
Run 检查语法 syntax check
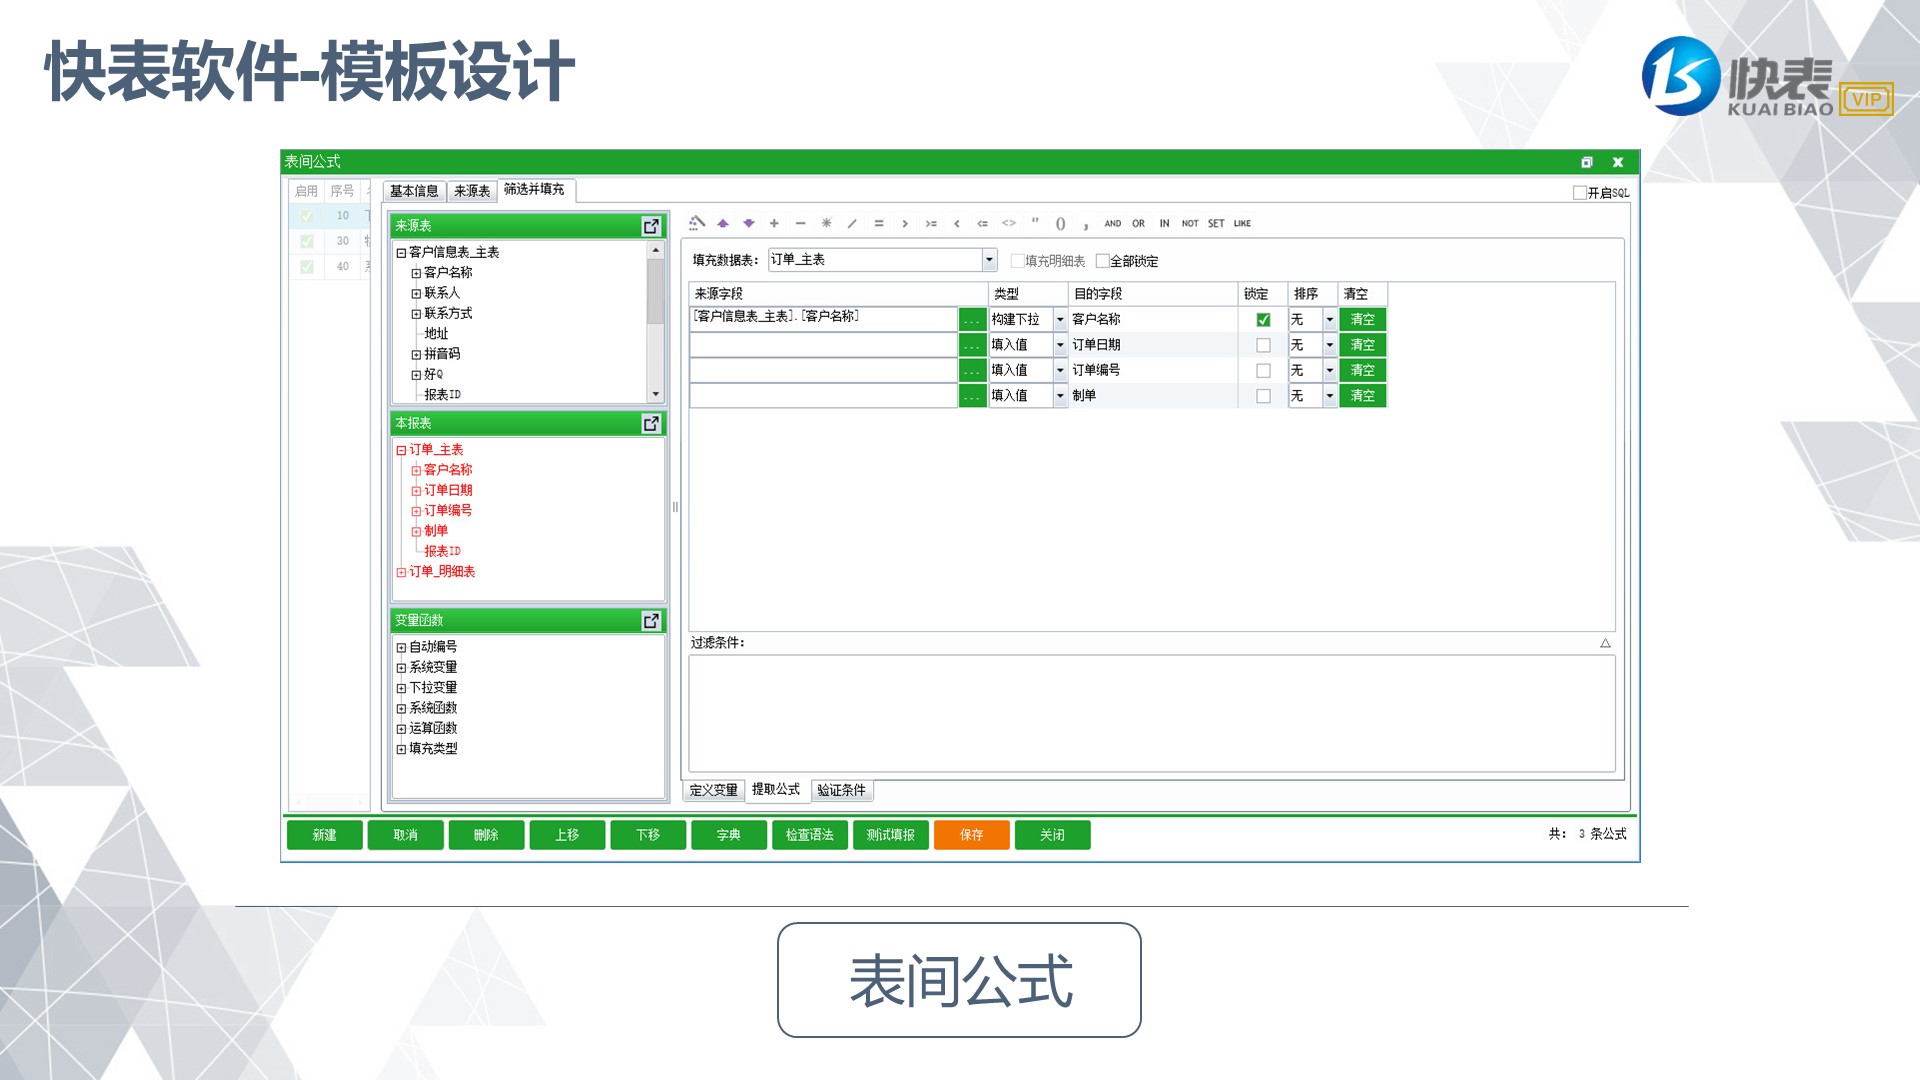810,835
